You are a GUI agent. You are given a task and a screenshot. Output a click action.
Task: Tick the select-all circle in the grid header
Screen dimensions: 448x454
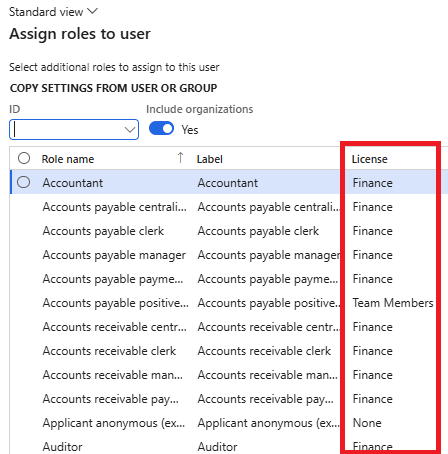point(24,158)
